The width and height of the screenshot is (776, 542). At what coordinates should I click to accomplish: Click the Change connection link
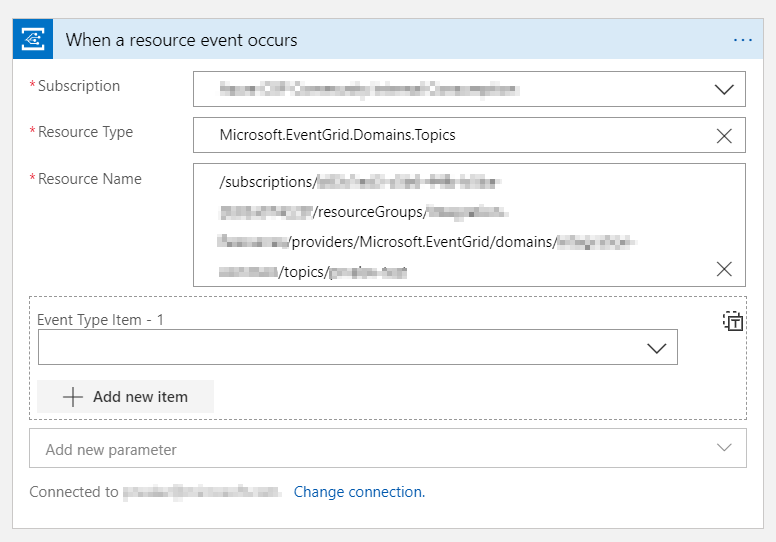[359, 492]
